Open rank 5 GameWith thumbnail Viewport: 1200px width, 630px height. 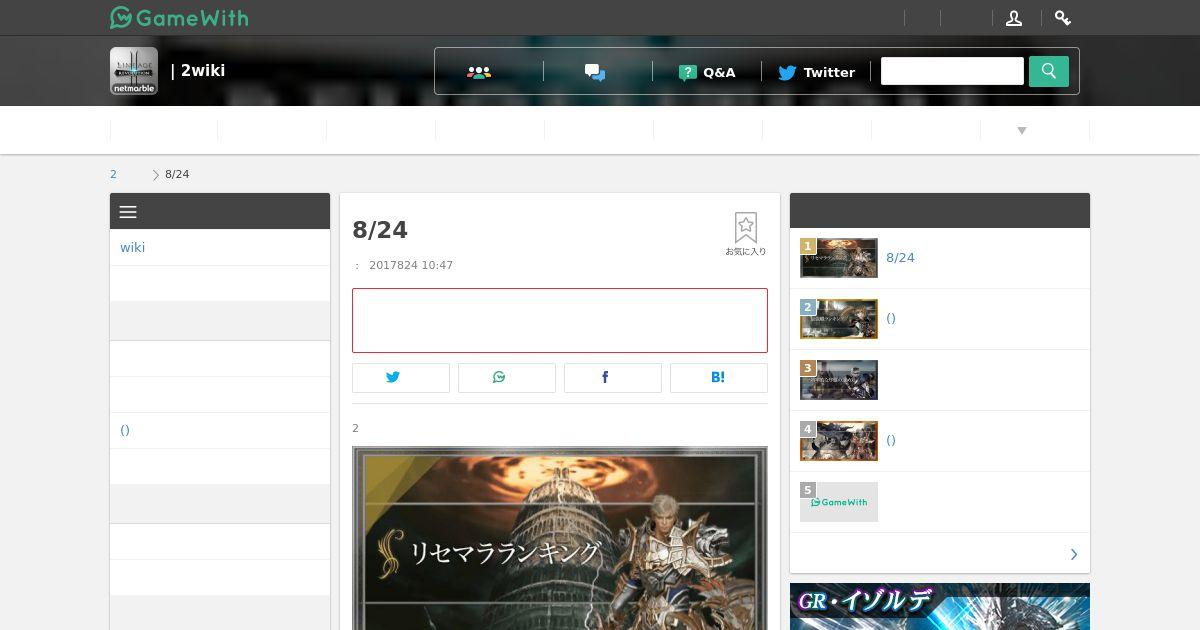839,502
